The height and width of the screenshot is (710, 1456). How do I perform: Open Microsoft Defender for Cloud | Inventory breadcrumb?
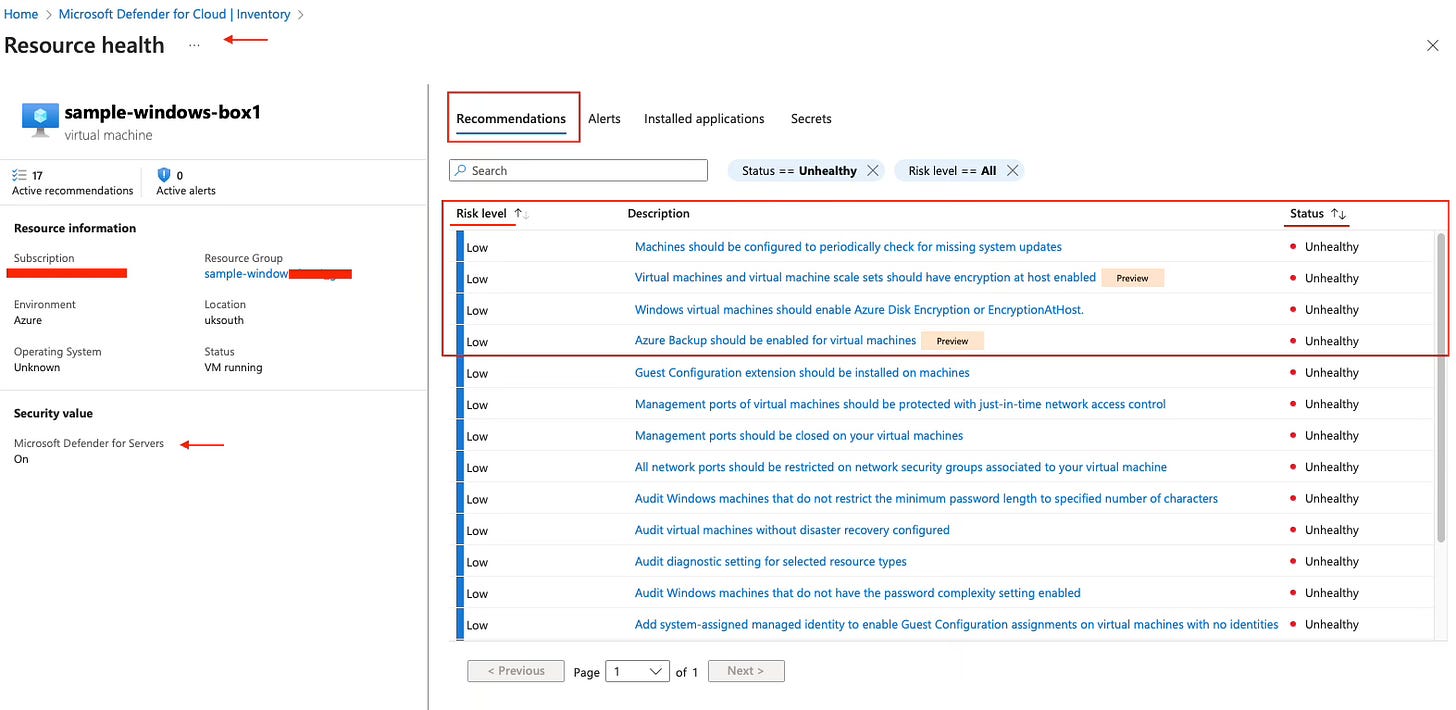pos(175,14)
